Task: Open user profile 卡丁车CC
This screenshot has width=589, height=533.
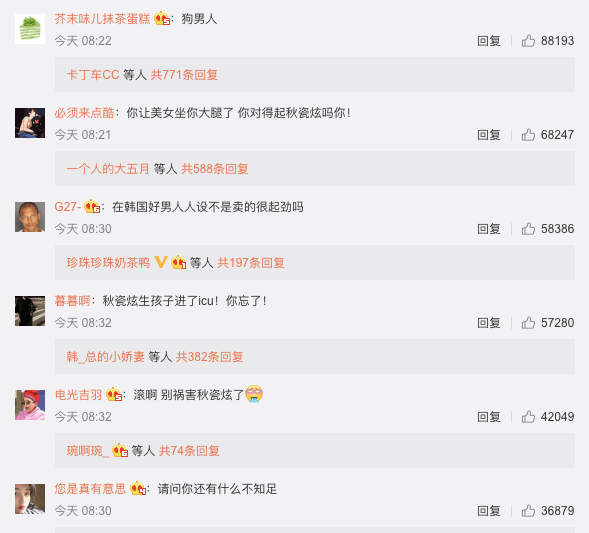Action: [93, 75]
